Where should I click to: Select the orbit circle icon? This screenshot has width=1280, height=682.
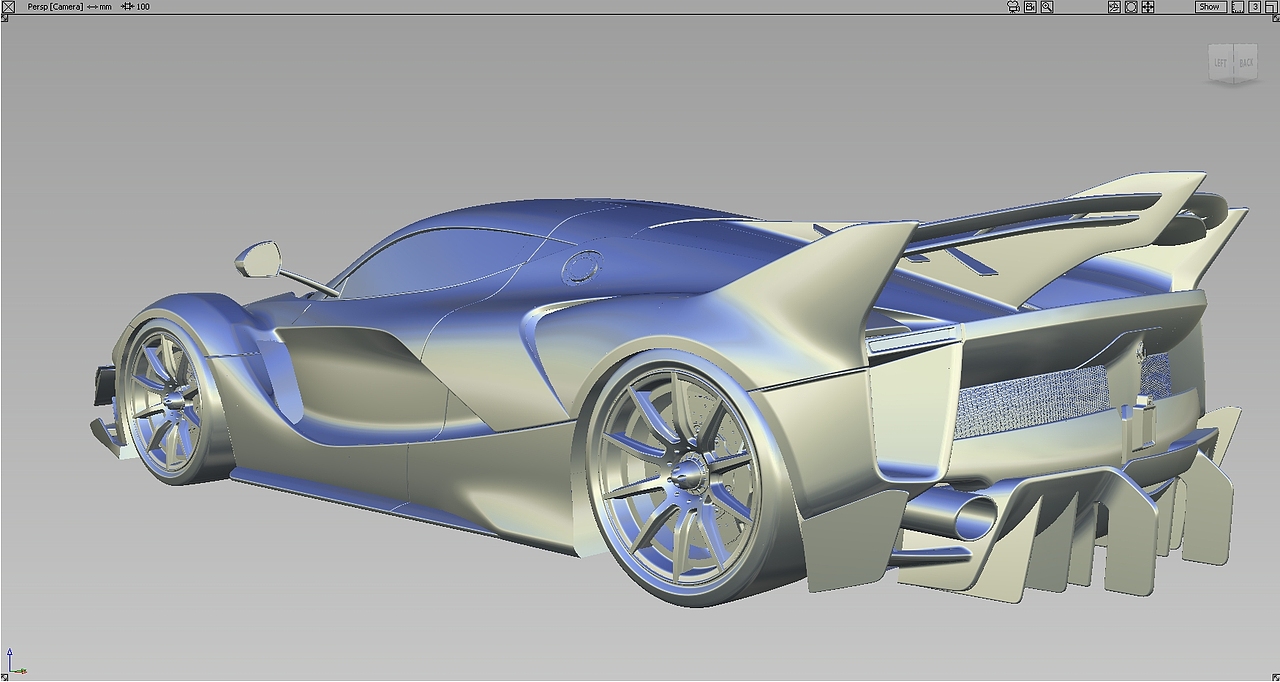(x=1130, y=6)
